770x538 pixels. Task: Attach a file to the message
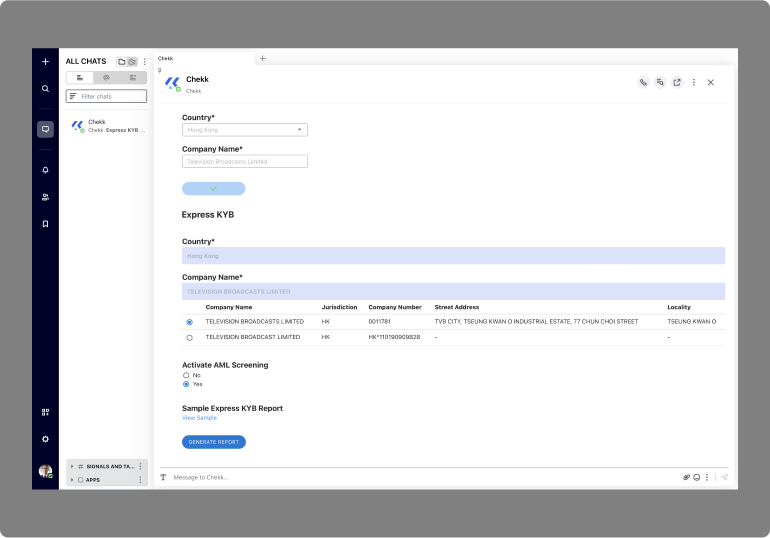687,477
